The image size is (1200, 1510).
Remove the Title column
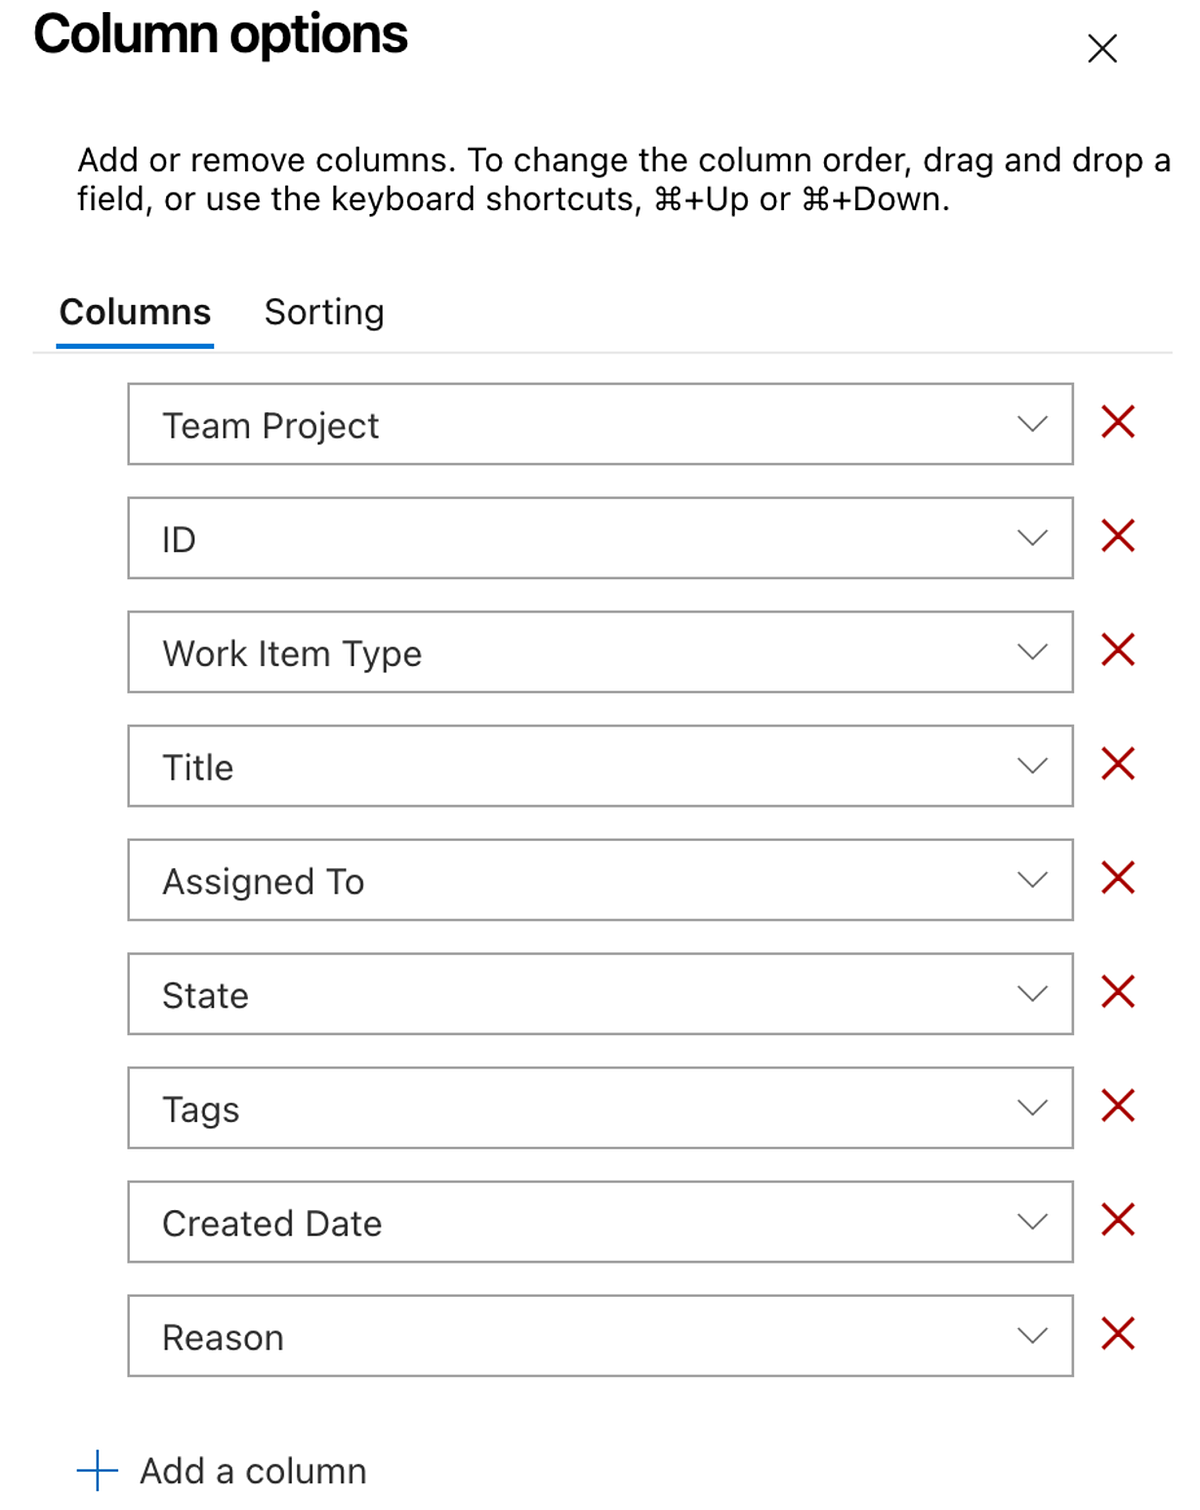[x=1117, y=764]
